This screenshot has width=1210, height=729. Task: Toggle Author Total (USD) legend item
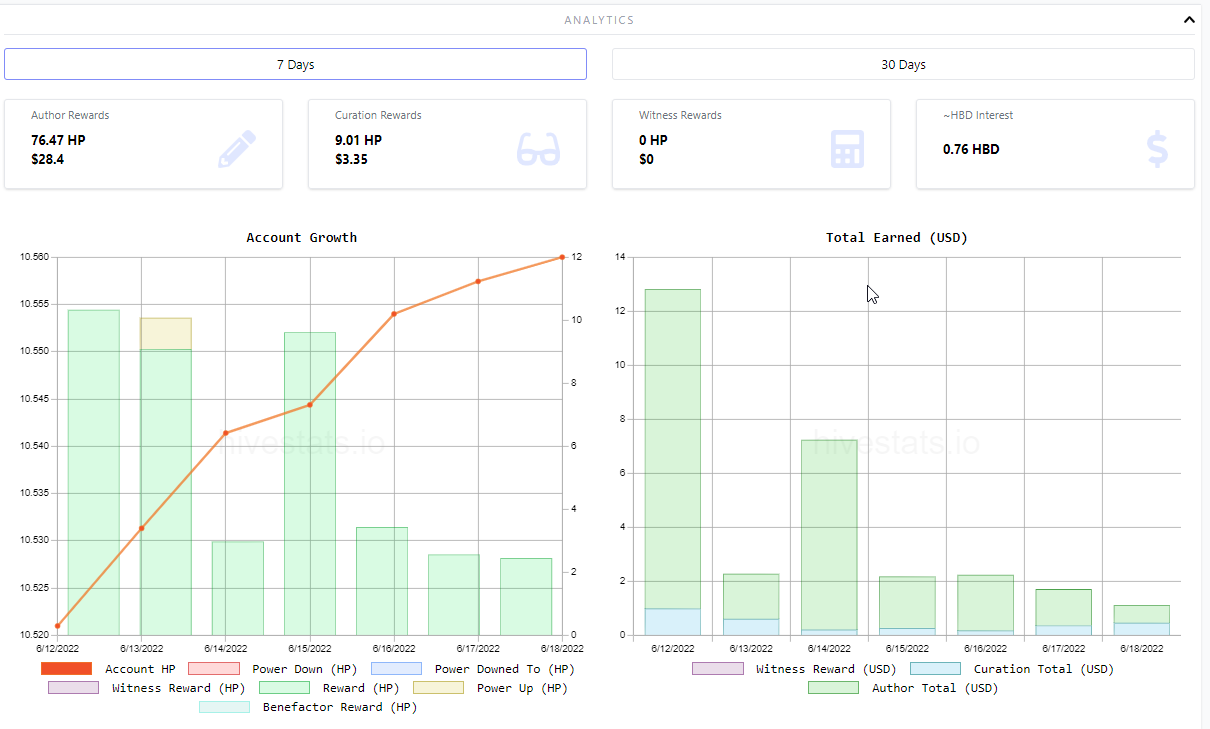(x=903, y=688)
